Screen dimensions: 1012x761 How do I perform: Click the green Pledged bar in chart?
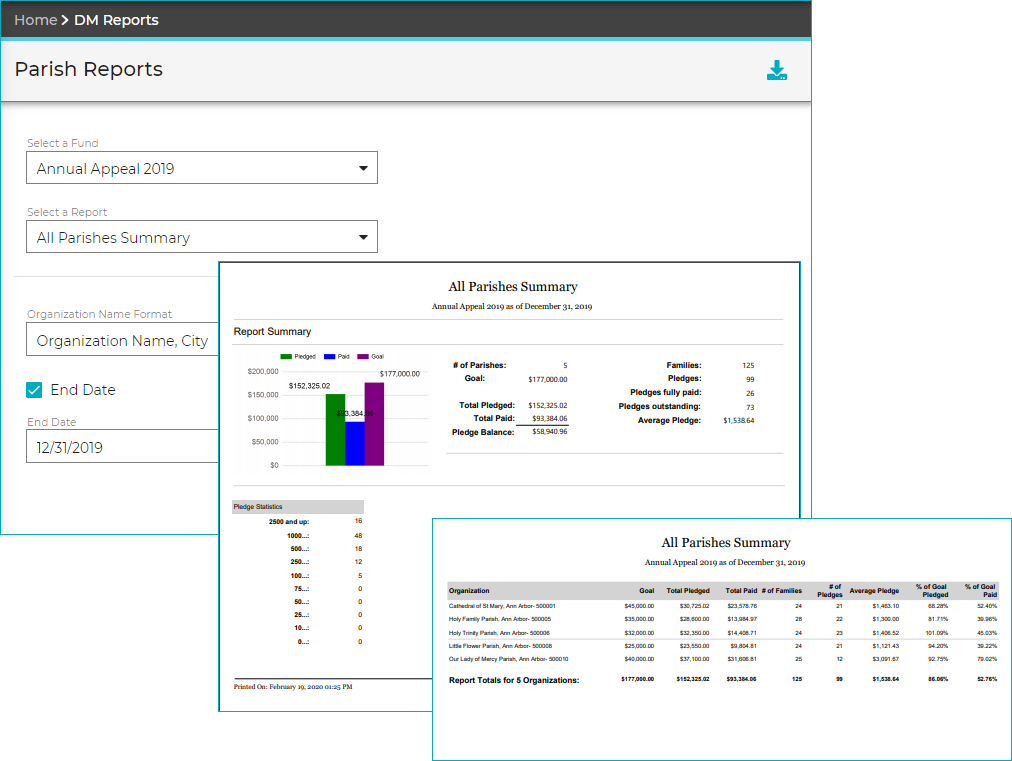click(x=335, y=430)
